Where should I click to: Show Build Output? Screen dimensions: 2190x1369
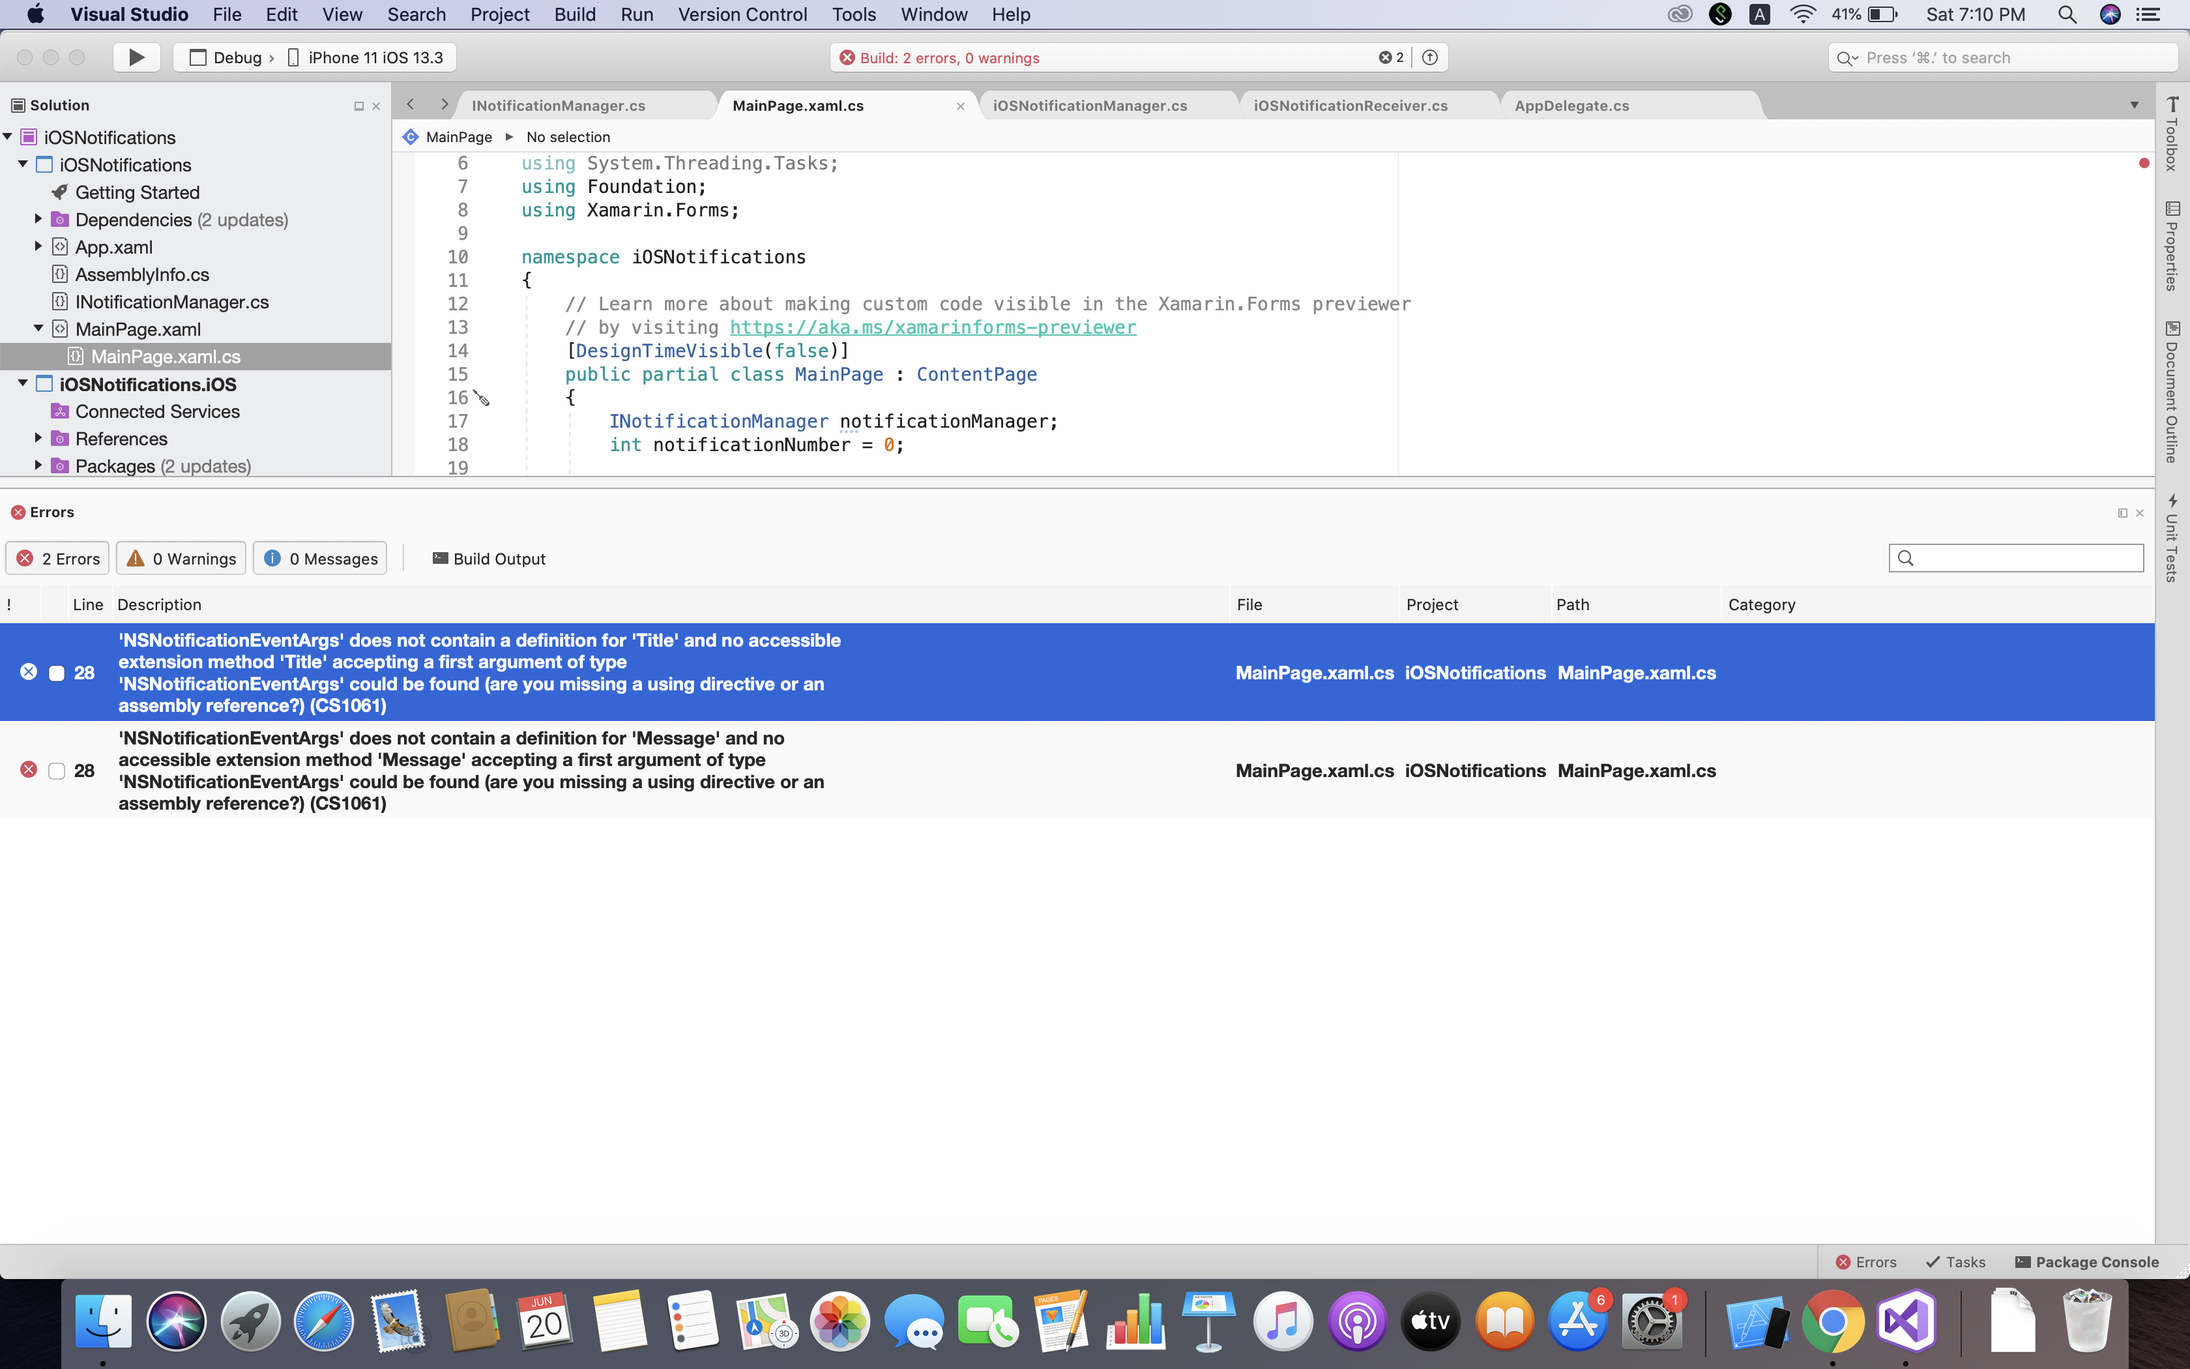pos(489,558)
